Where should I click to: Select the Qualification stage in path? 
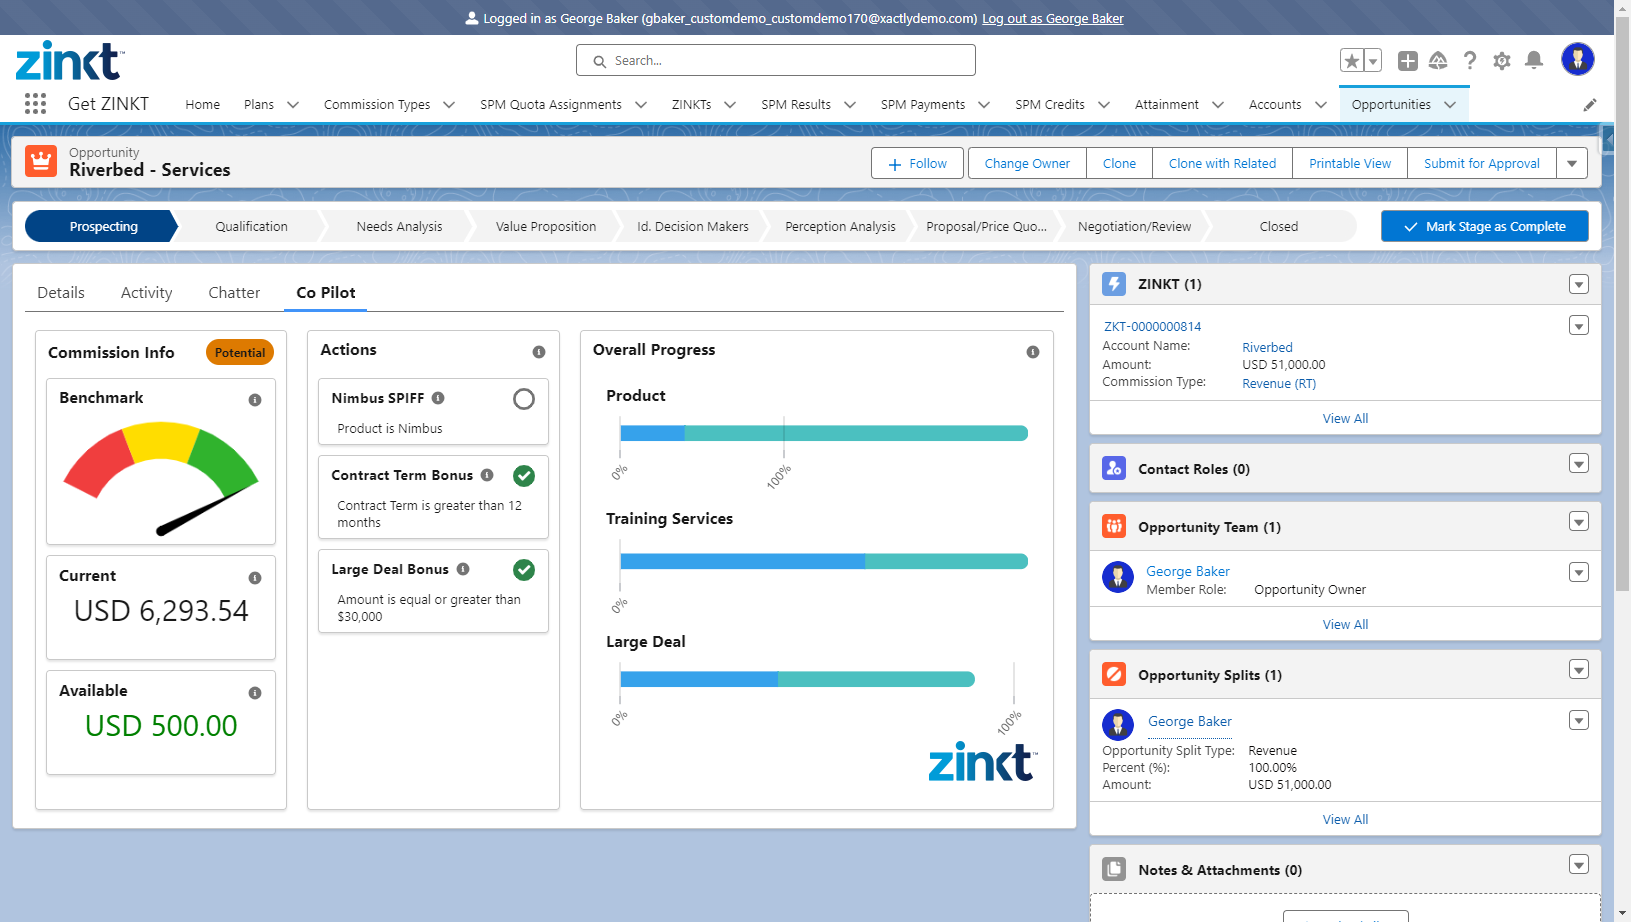pyautogui.click(x=251, y=227)
